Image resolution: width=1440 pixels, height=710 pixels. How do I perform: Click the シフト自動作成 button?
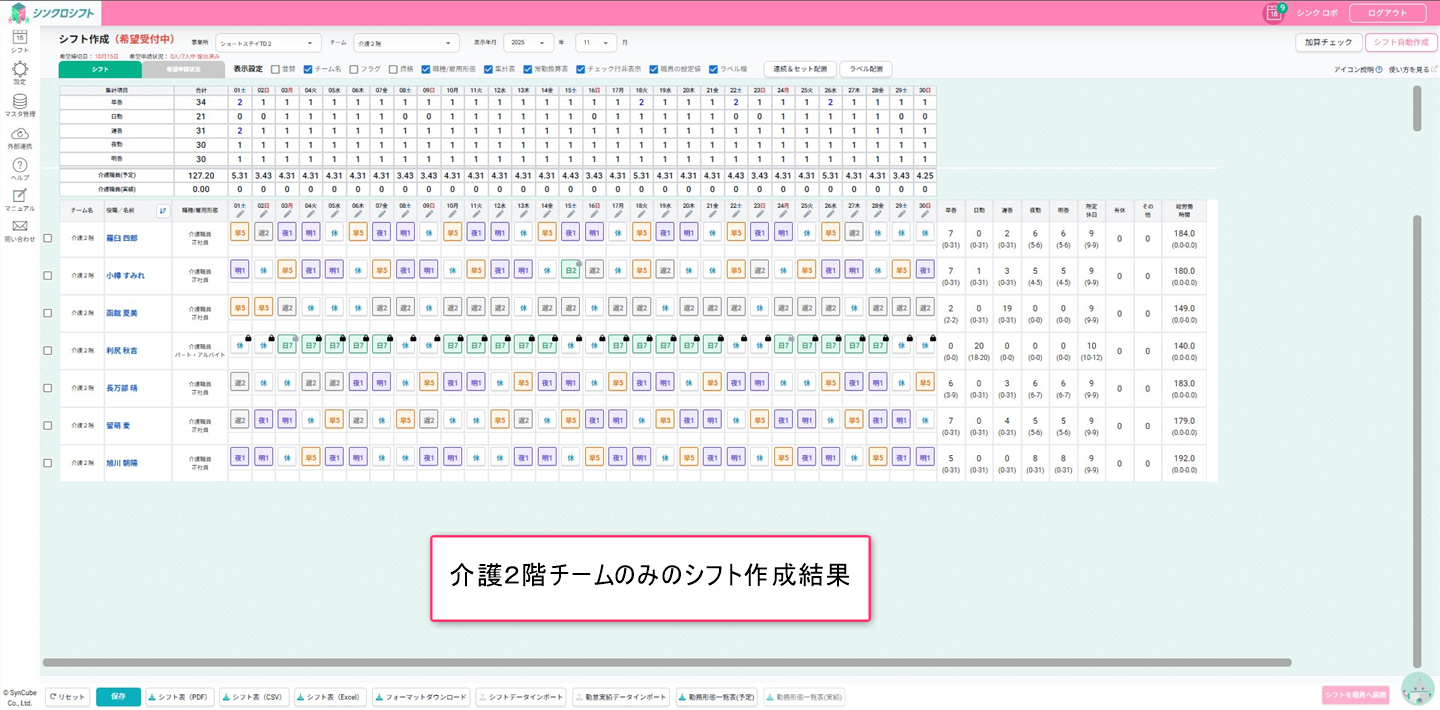click(x=1400, y=43)
